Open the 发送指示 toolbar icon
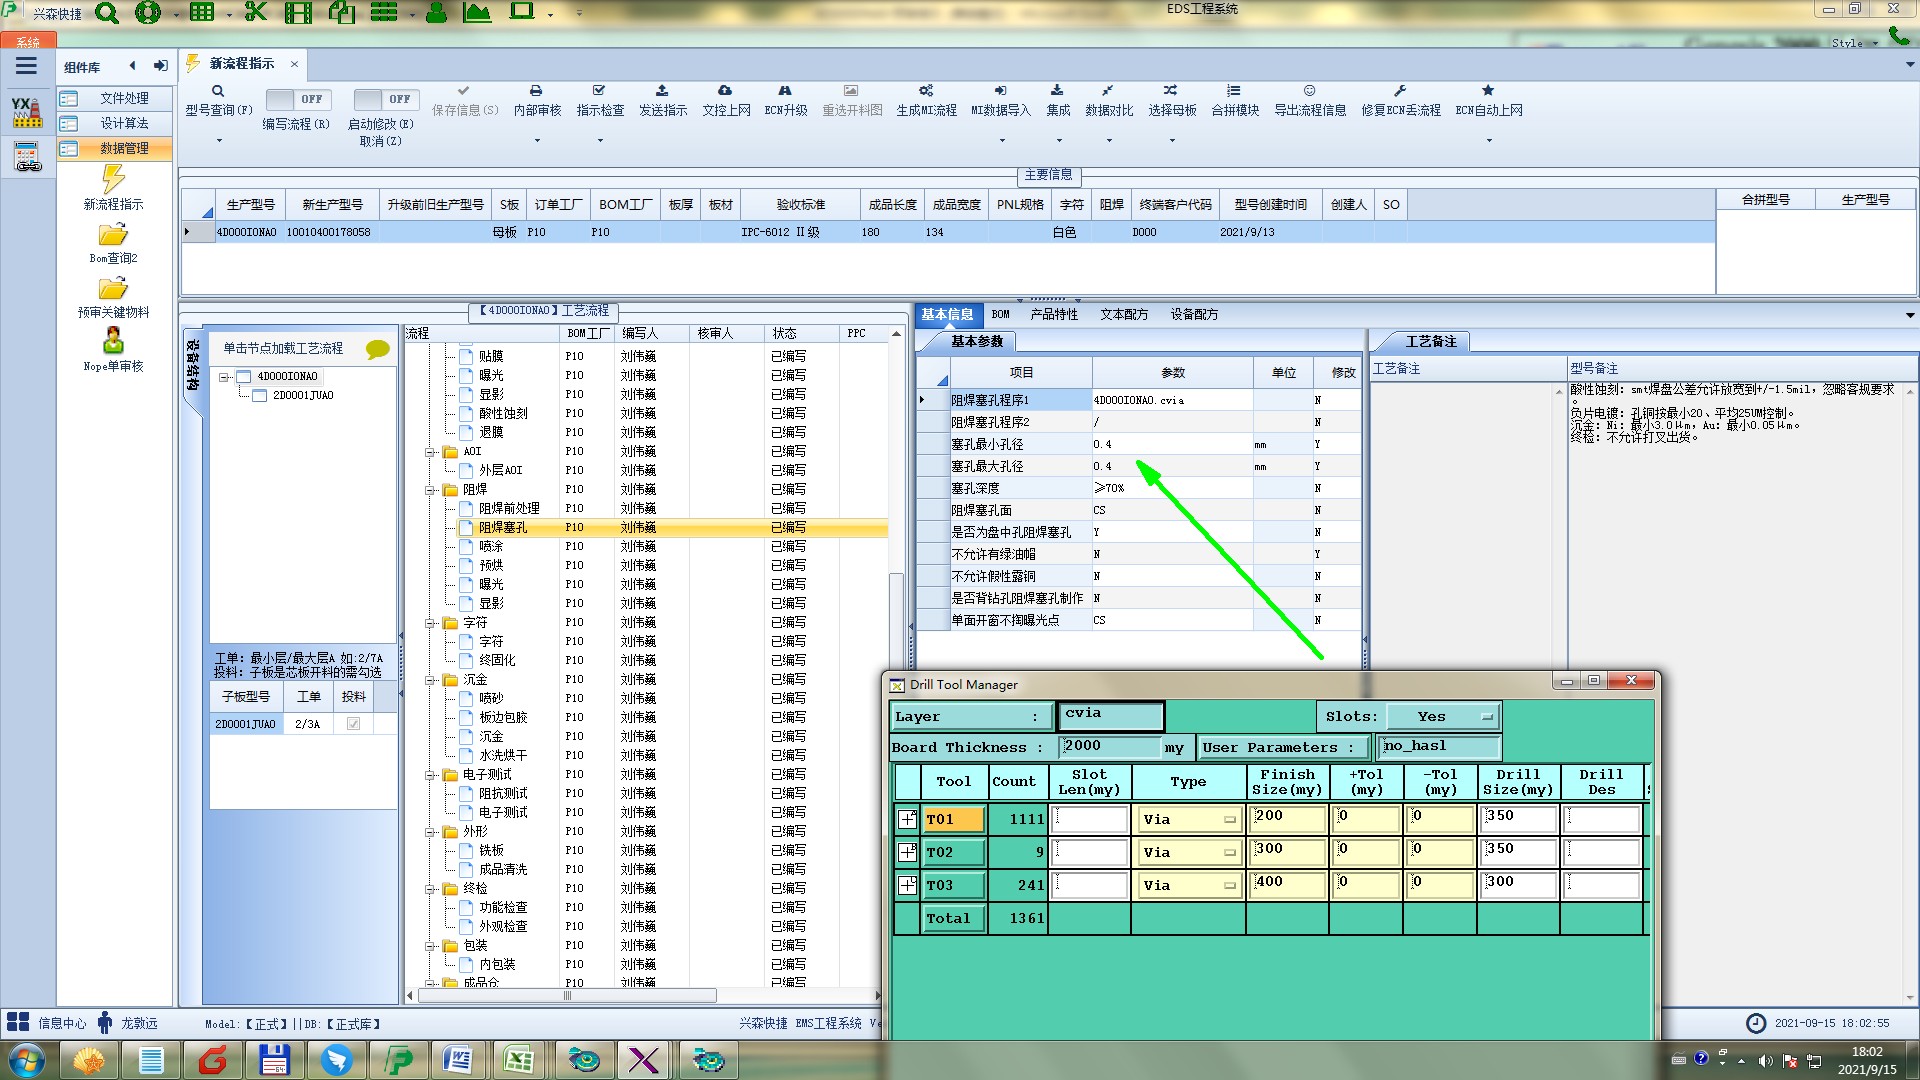 662,91
